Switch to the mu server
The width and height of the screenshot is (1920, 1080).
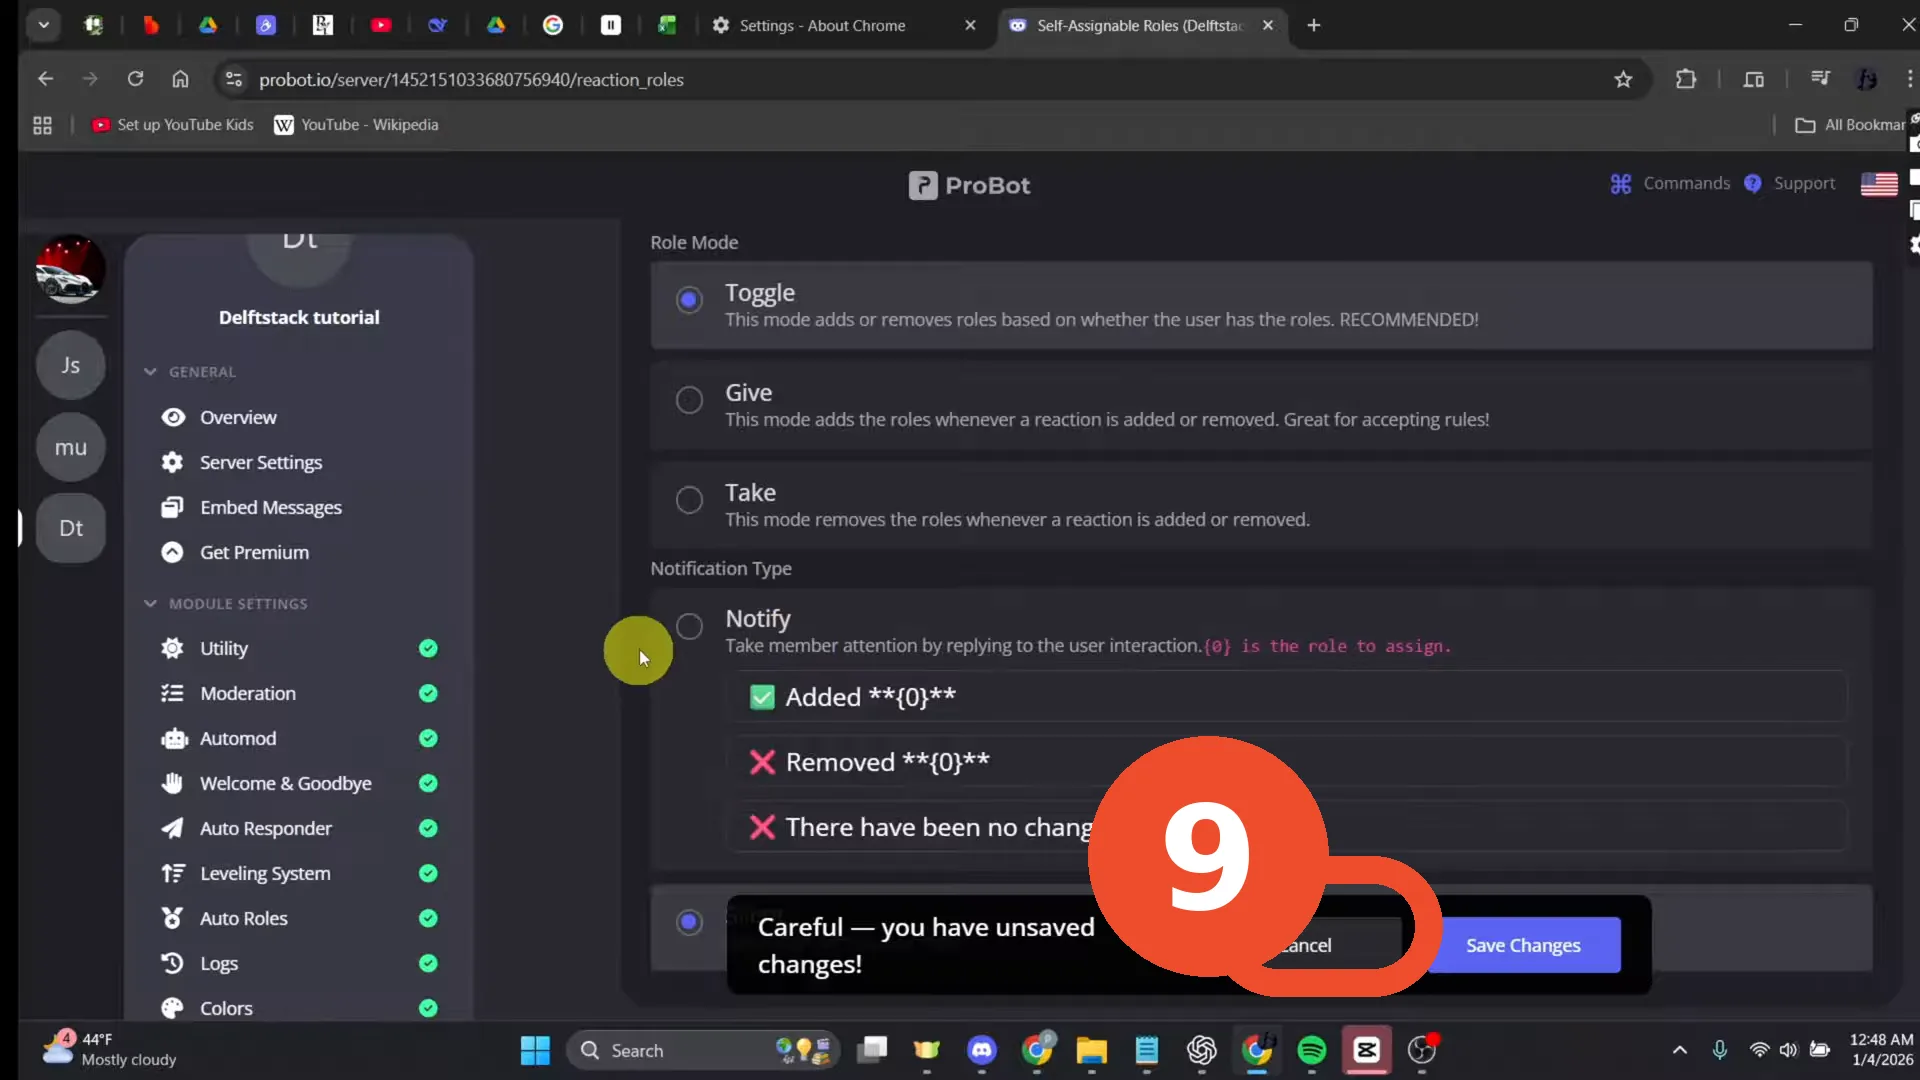tap(70, 447)
